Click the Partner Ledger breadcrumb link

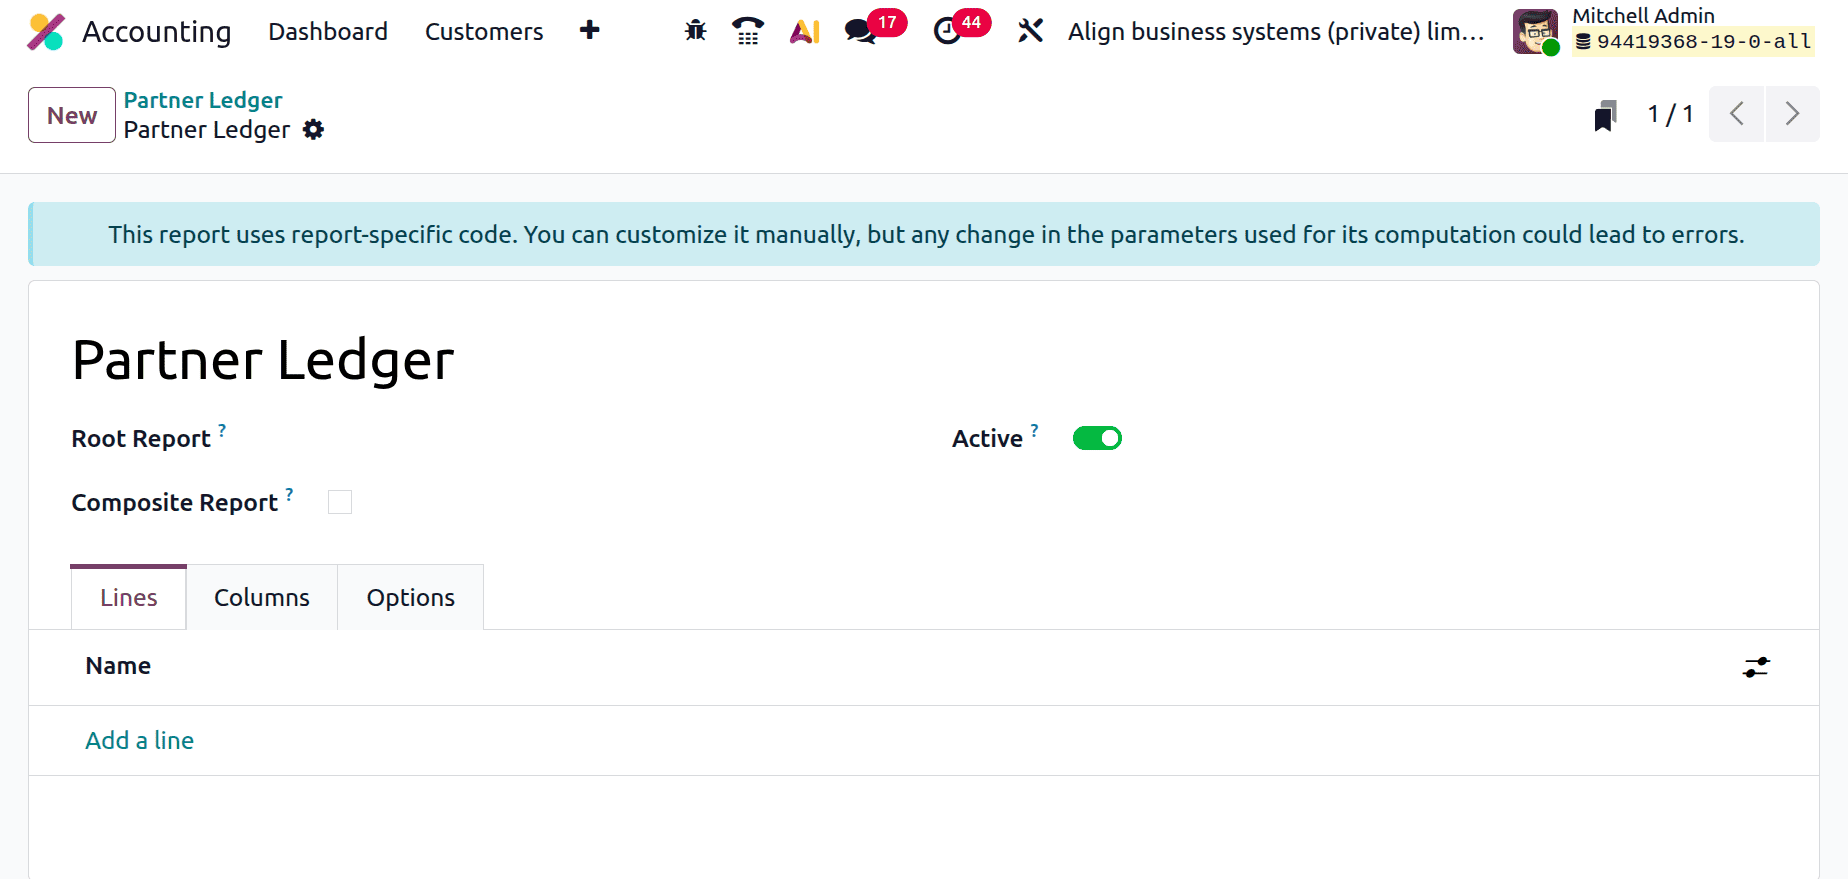point(203,100)
